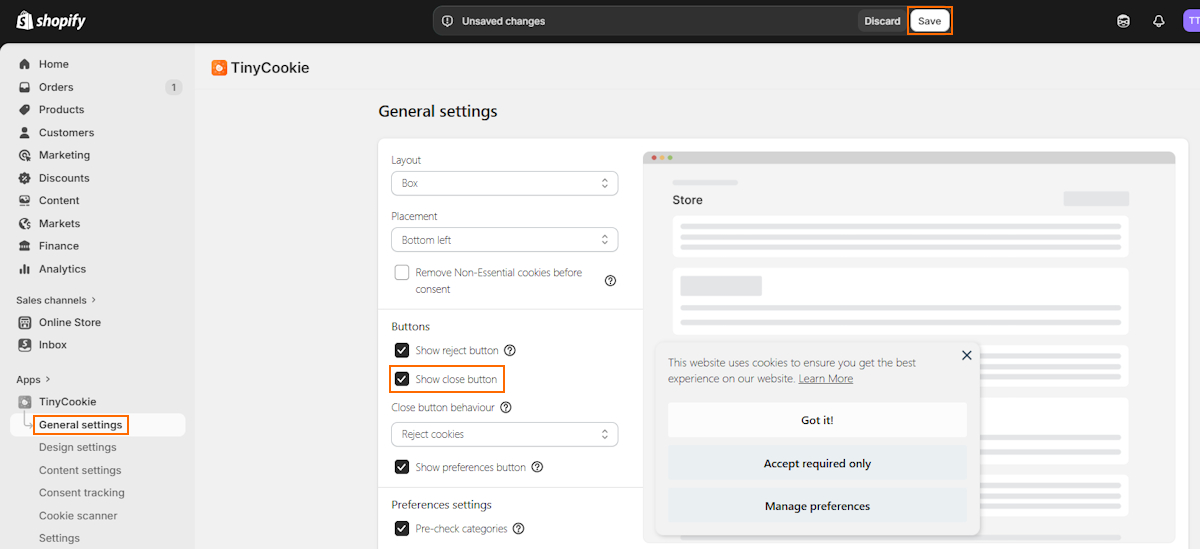This screenshot has height=549, width=1200.
Task: Close the cookie banner preview with X
Action: click(966, 355)
